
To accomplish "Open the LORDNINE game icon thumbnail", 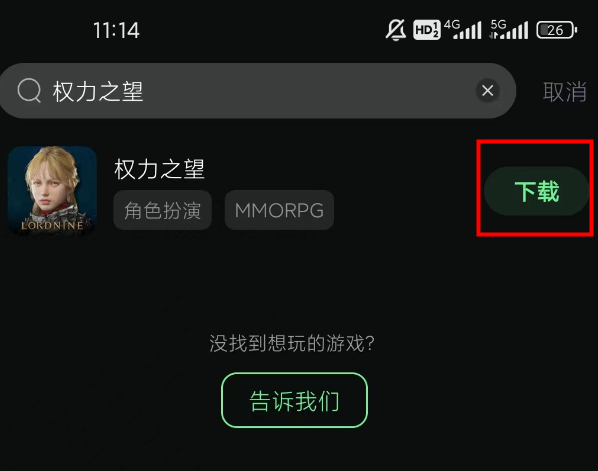I will [52, 190].
